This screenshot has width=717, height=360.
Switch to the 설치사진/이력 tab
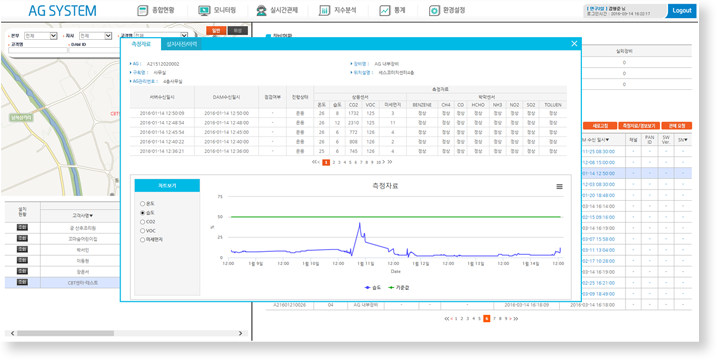(182, 44)
